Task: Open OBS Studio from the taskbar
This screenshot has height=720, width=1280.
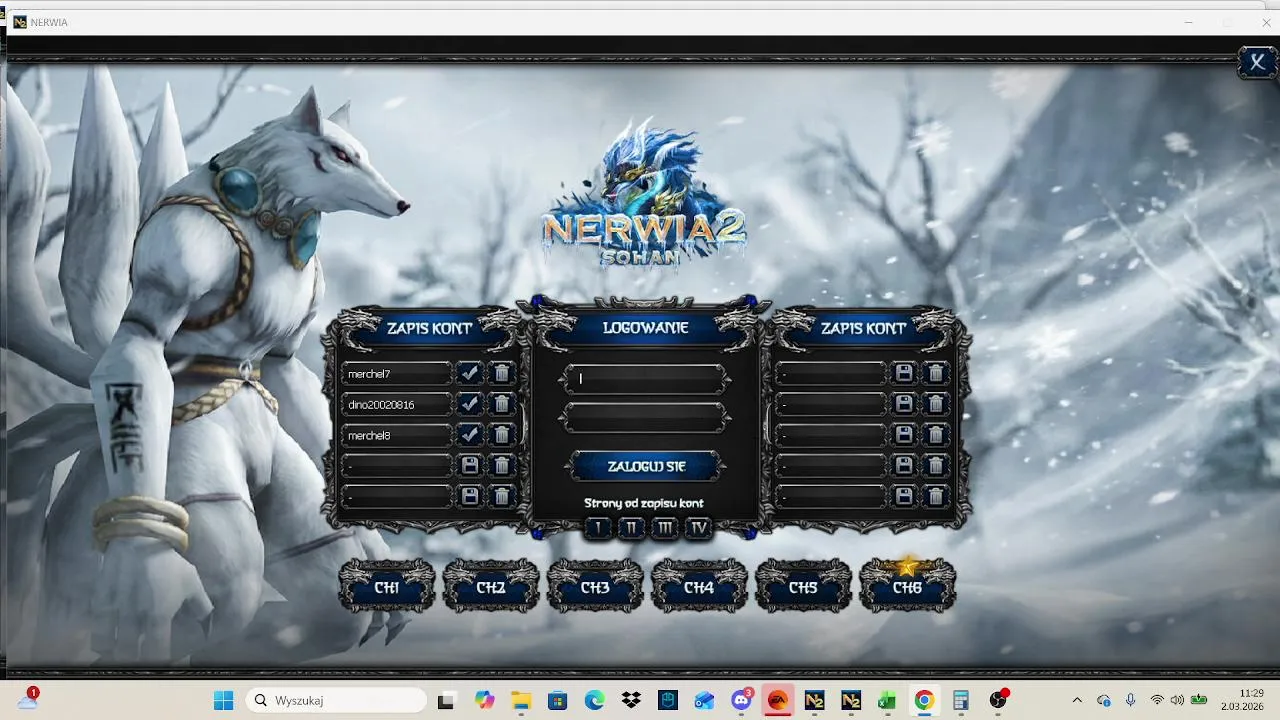Action: tap(998, 700)
